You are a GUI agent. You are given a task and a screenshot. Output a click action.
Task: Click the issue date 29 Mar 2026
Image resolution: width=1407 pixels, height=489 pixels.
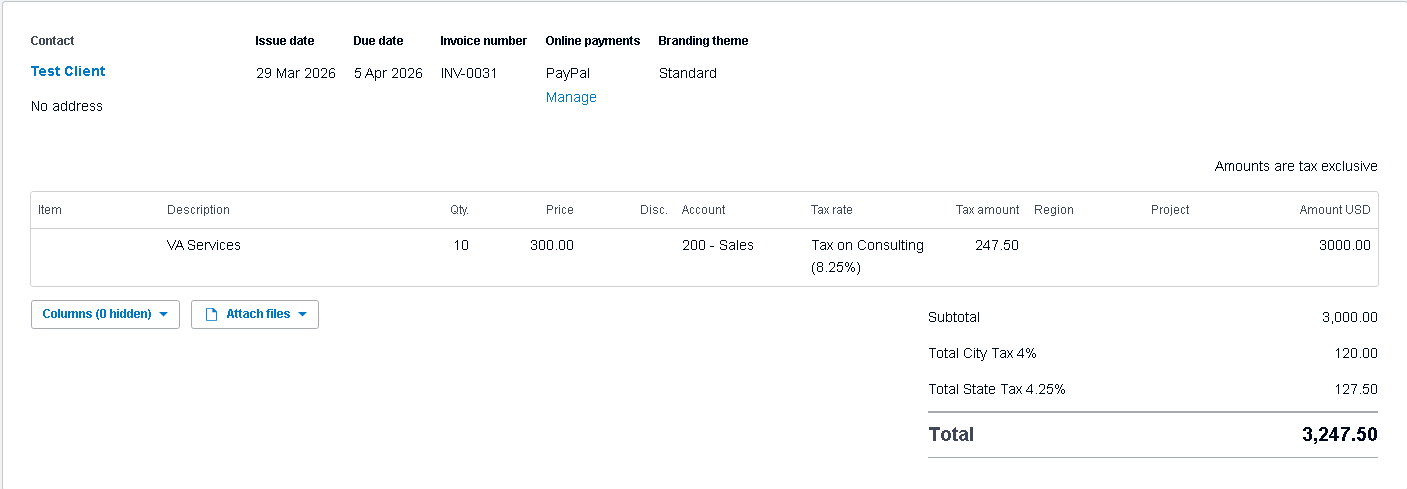296,73
